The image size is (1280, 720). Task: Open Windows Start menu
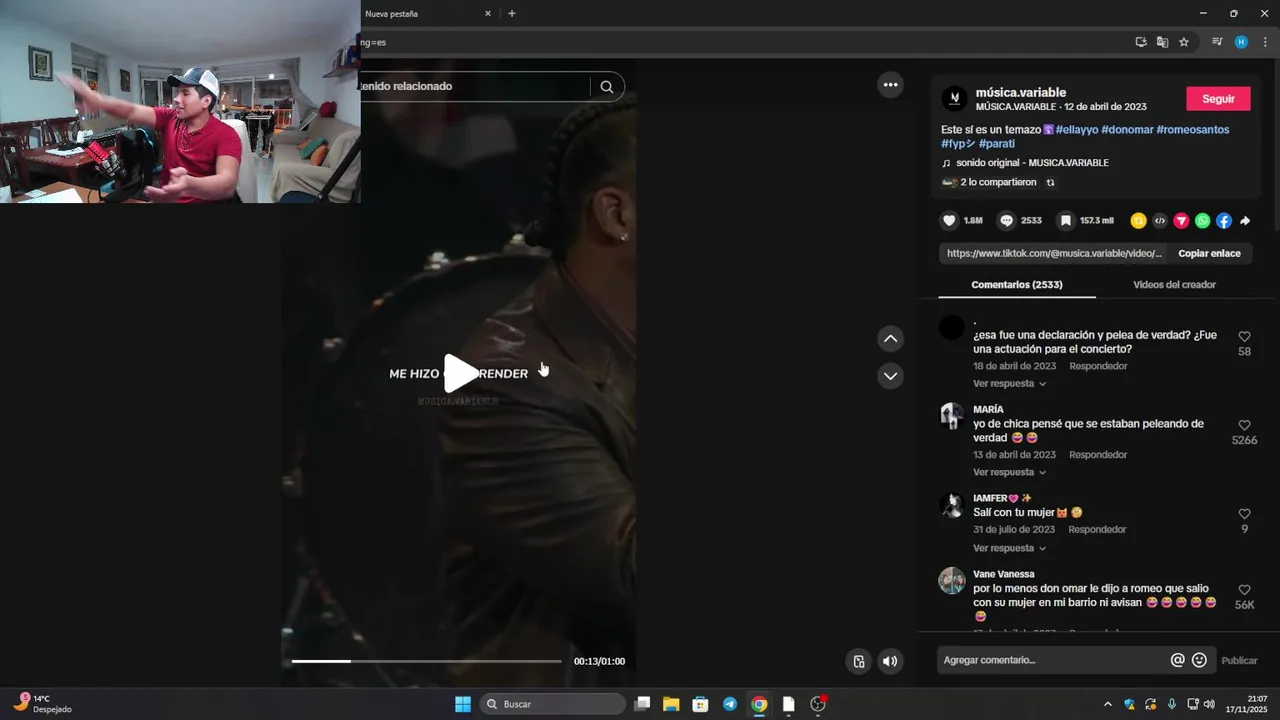[463, 704]
